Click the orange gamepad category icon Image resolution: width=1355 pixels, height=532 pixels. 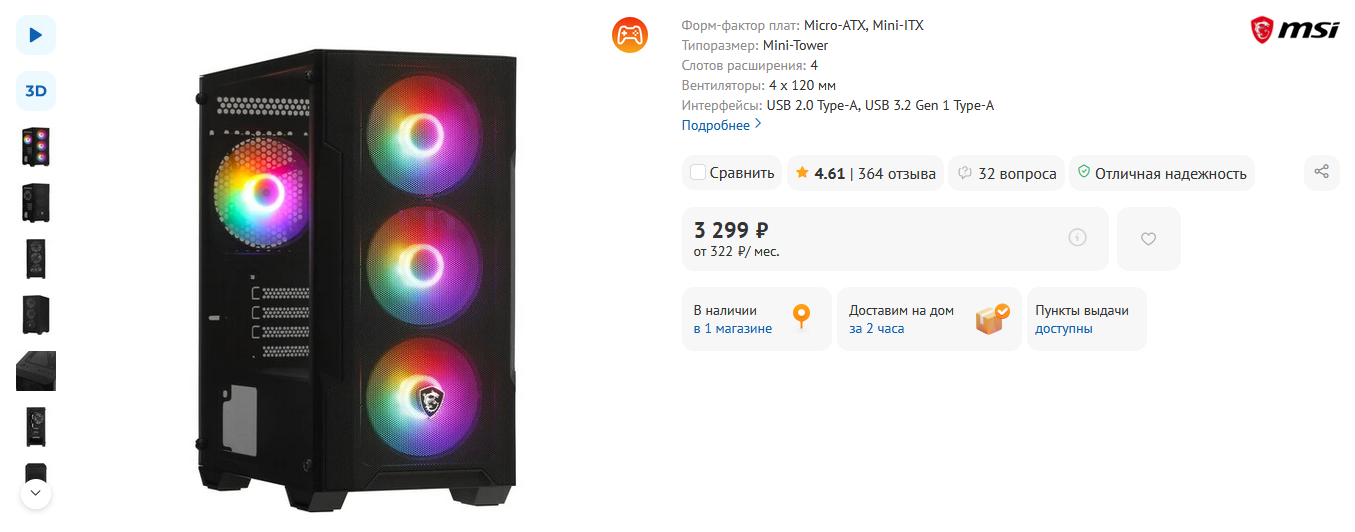click(x=630, y=36)
